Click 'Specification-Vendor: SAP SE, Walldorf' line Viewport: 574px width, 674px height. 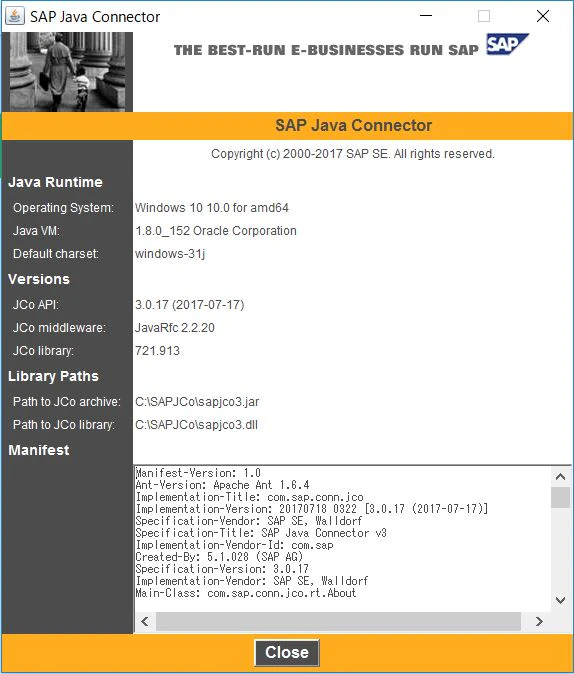tap(249, 521)
